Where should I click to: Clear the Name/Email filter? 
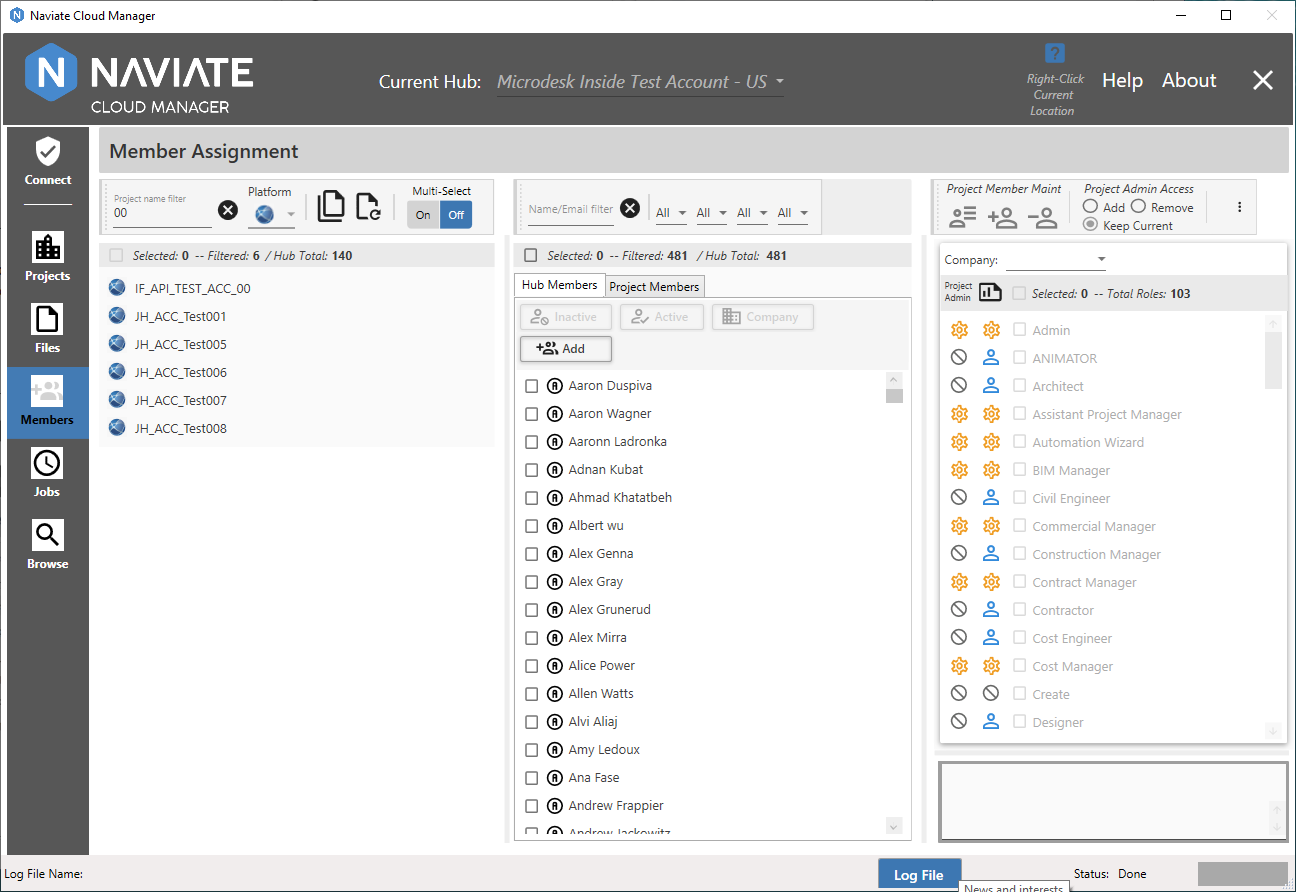point(630,208)
